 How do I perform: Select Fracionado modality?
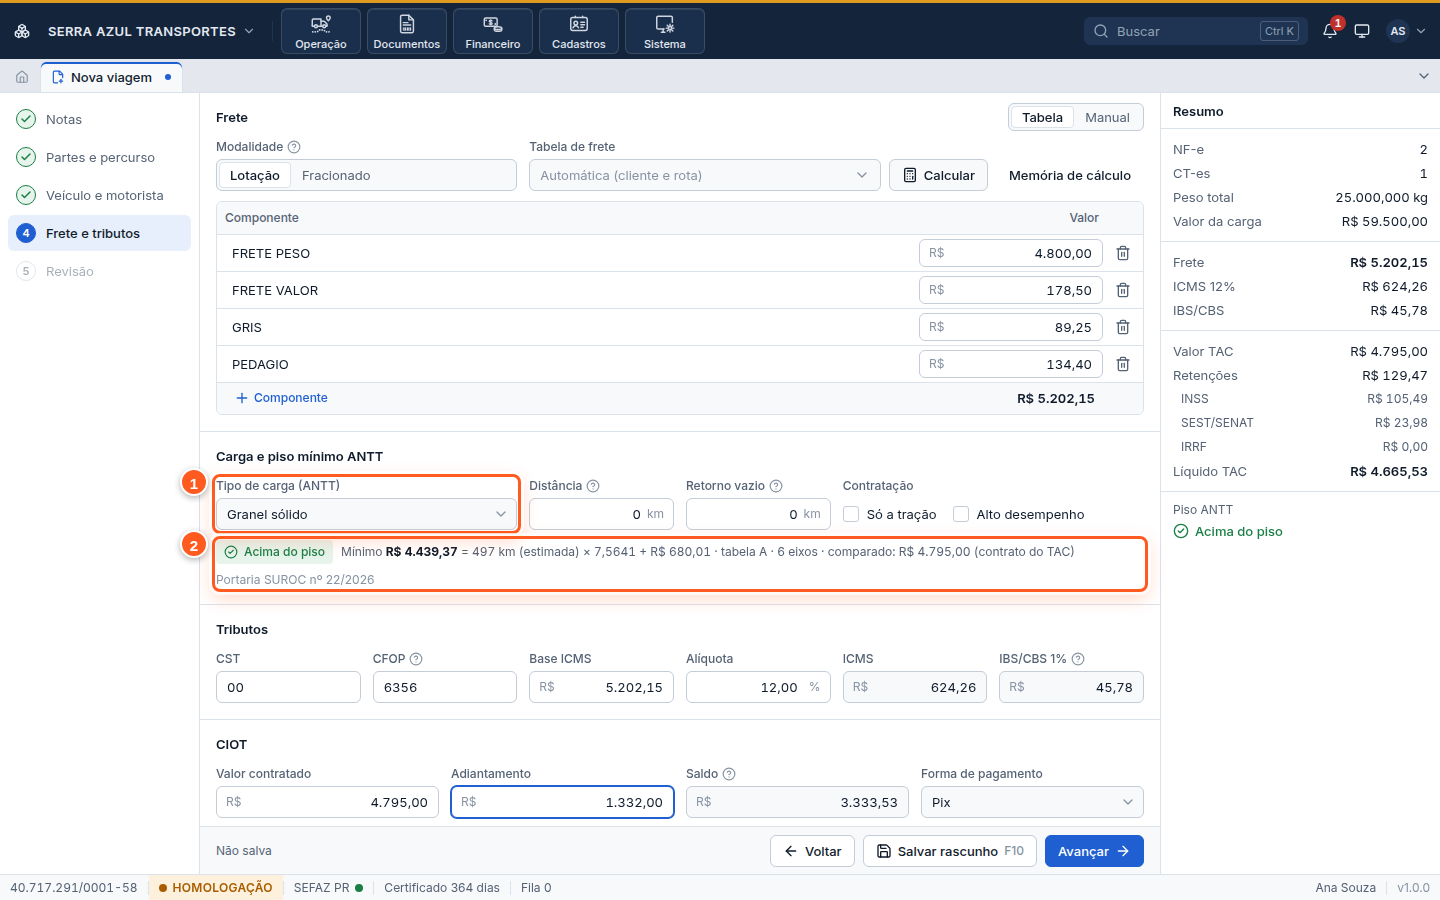point(336,175)
